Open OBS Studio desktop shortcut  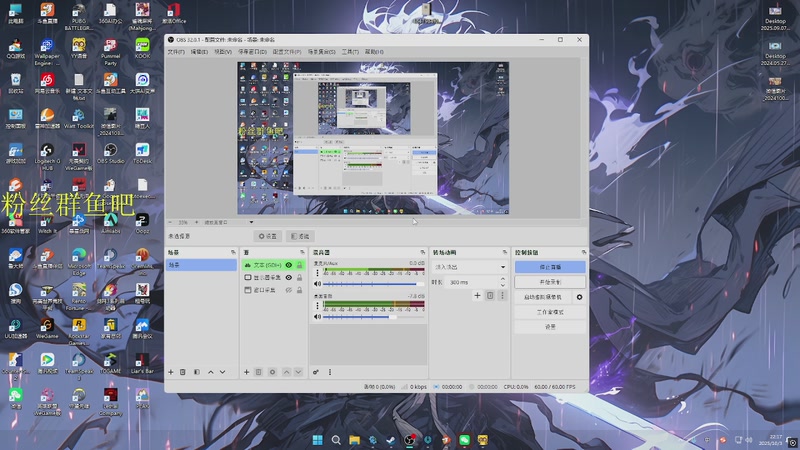tap(110, 153)
